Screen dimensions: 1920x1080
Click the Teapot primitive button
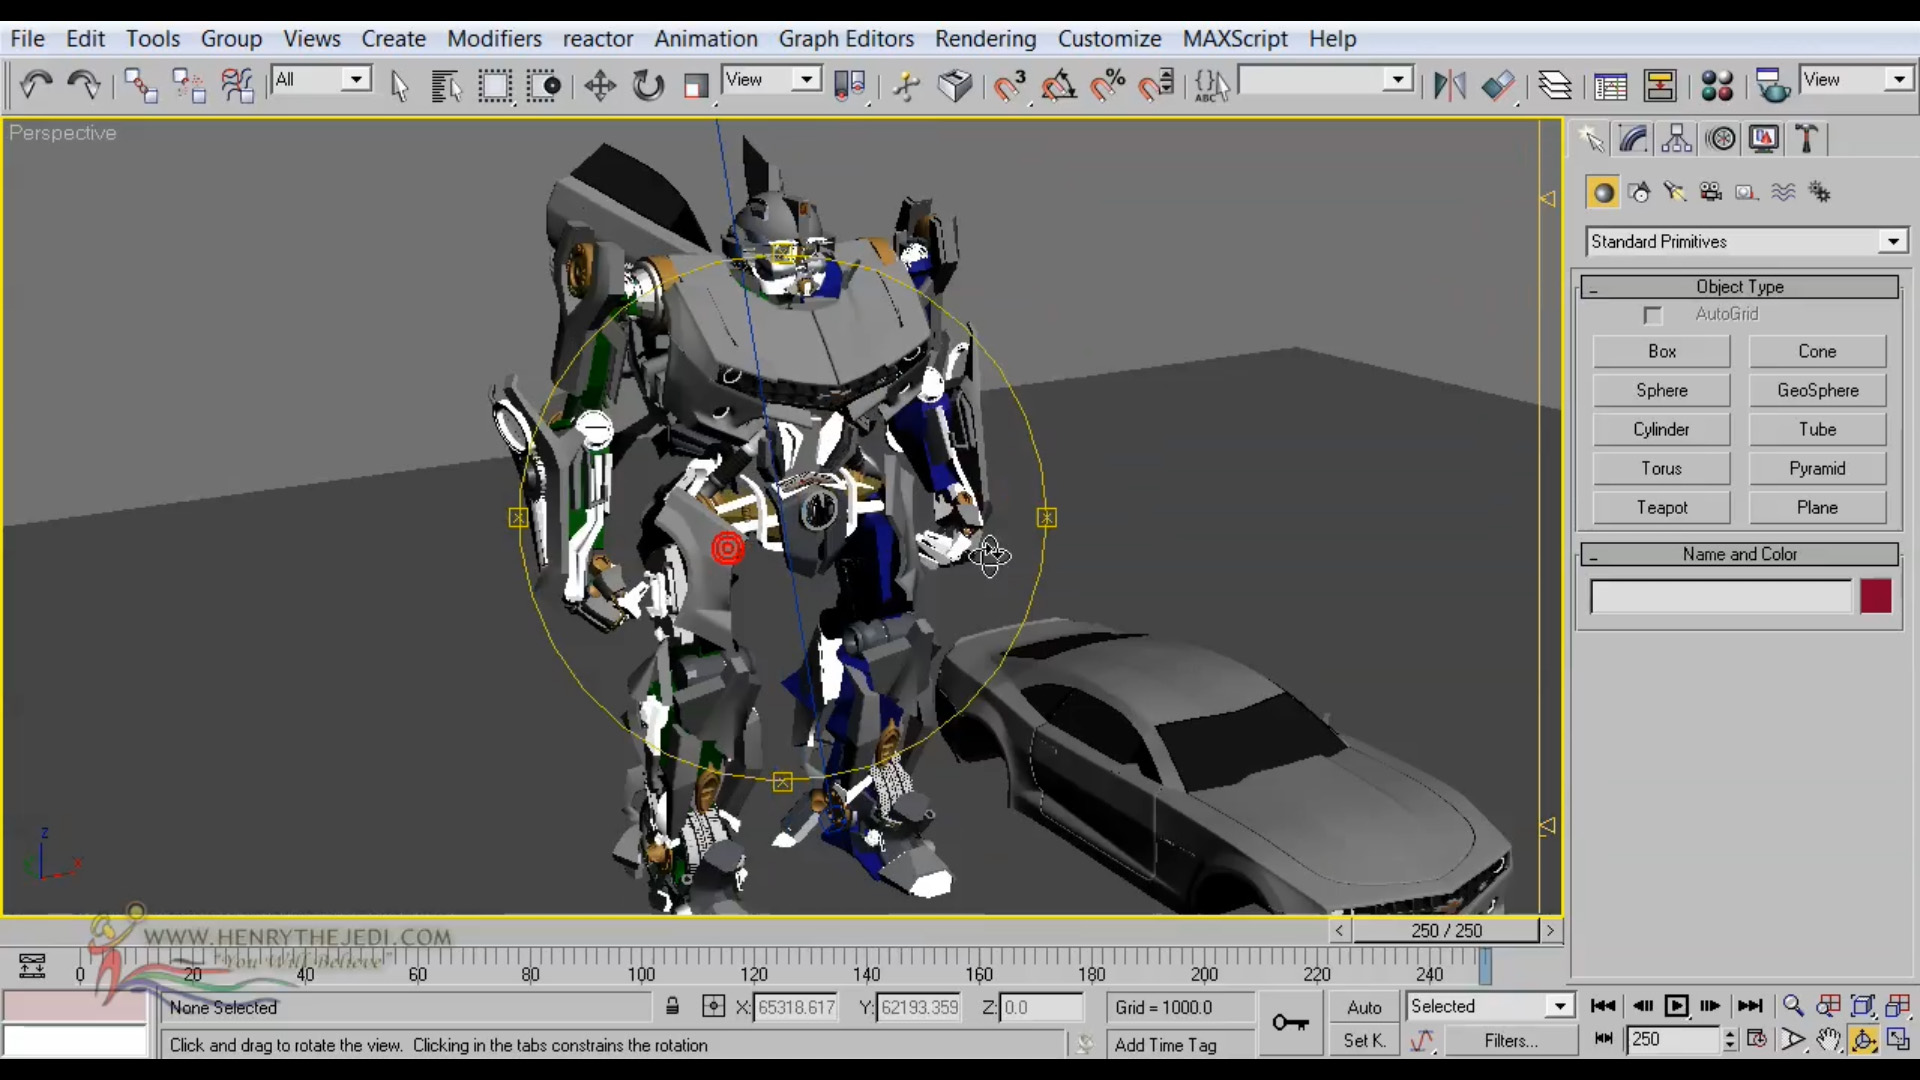[1661, 508]
